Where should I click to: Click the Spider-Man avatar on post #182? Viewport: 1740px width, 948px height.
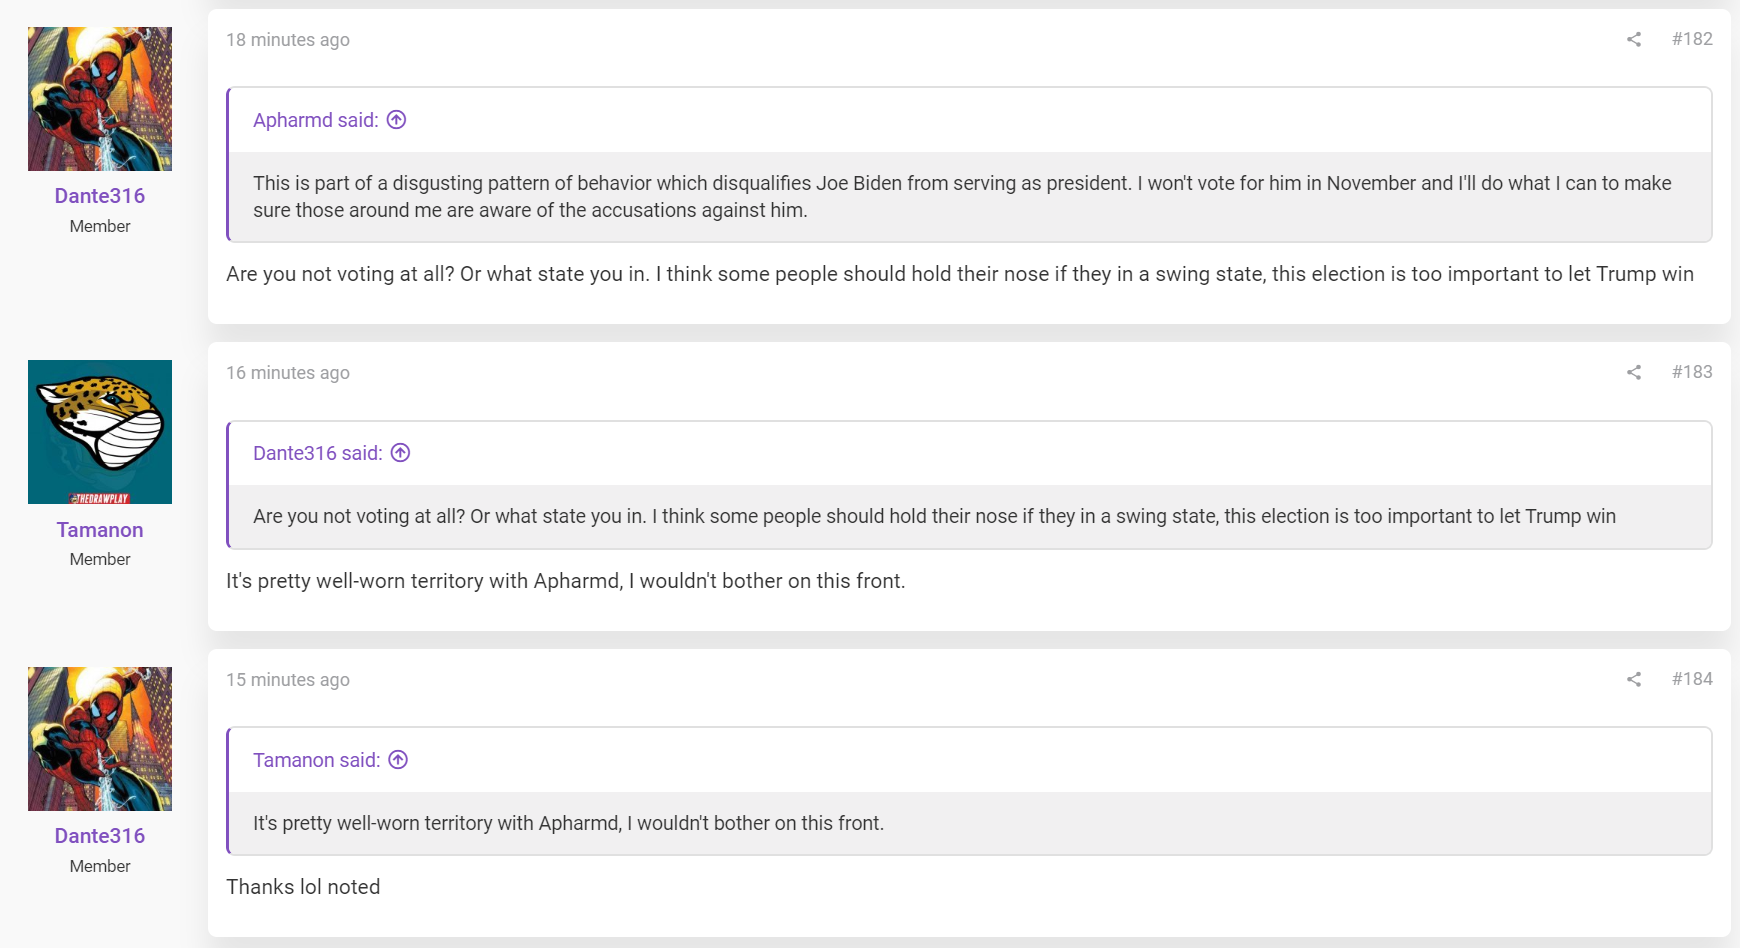(x=100, y=99)
